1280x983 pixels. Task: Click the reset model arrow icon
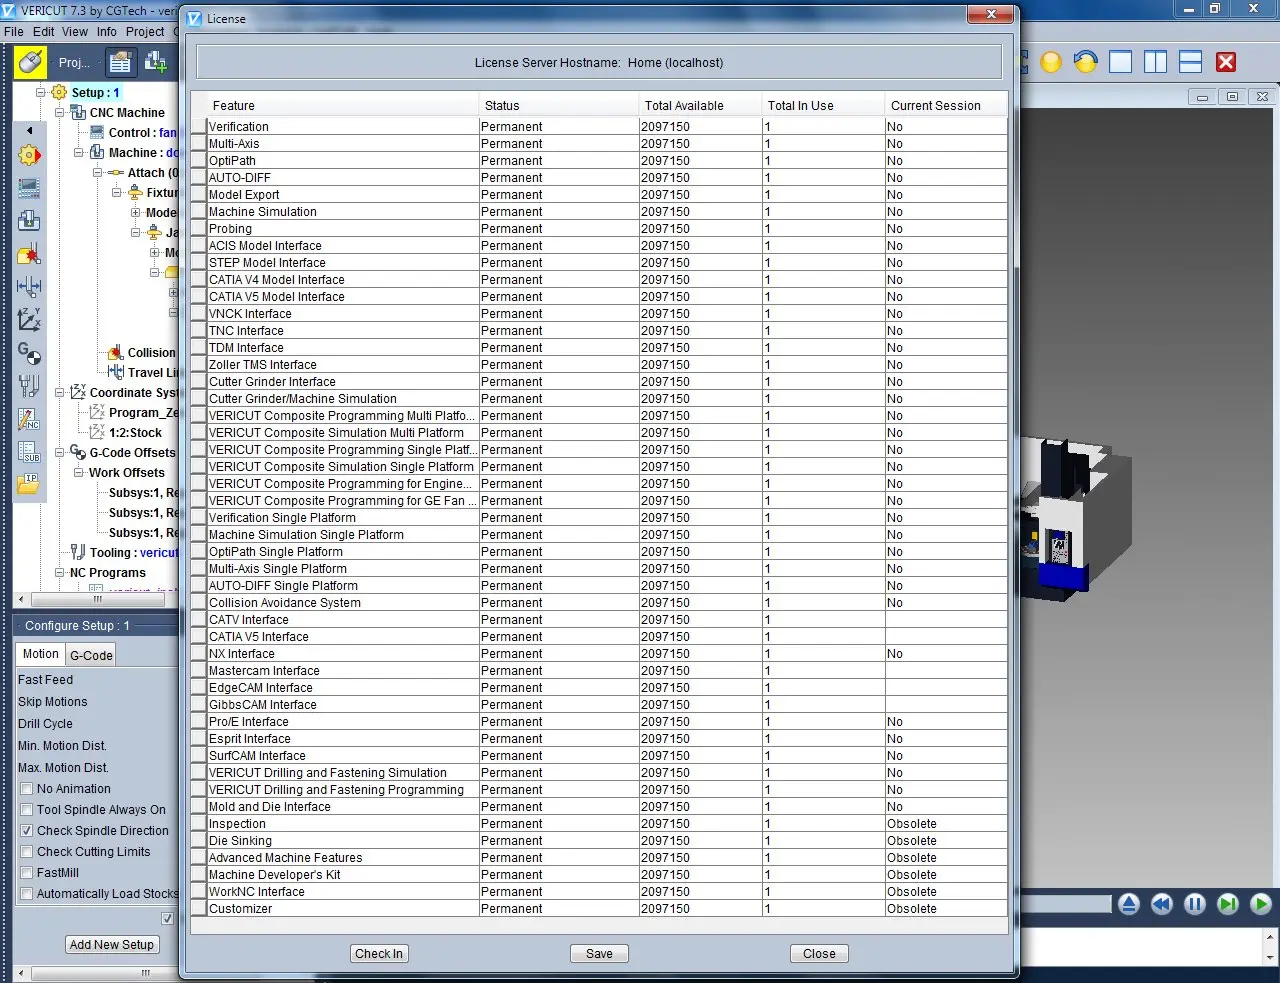coord(1086,62)
